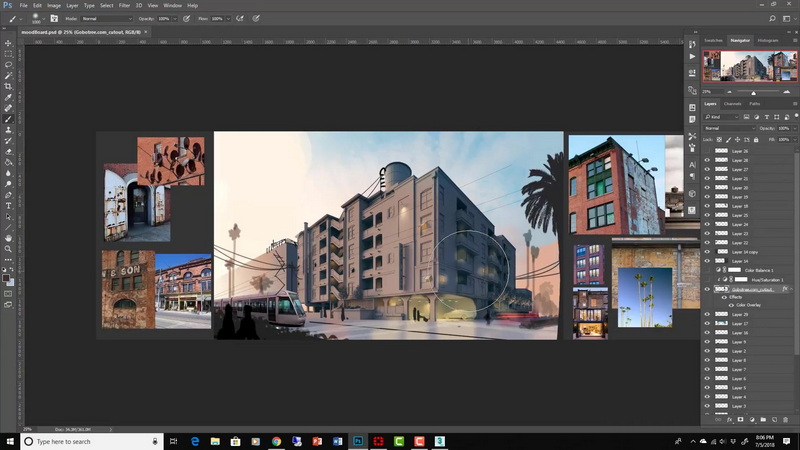Open the brush Mode dropdown in options bar
Viewport: 800px width, 450px height.
pyautogui.click(x=106, y=18)
